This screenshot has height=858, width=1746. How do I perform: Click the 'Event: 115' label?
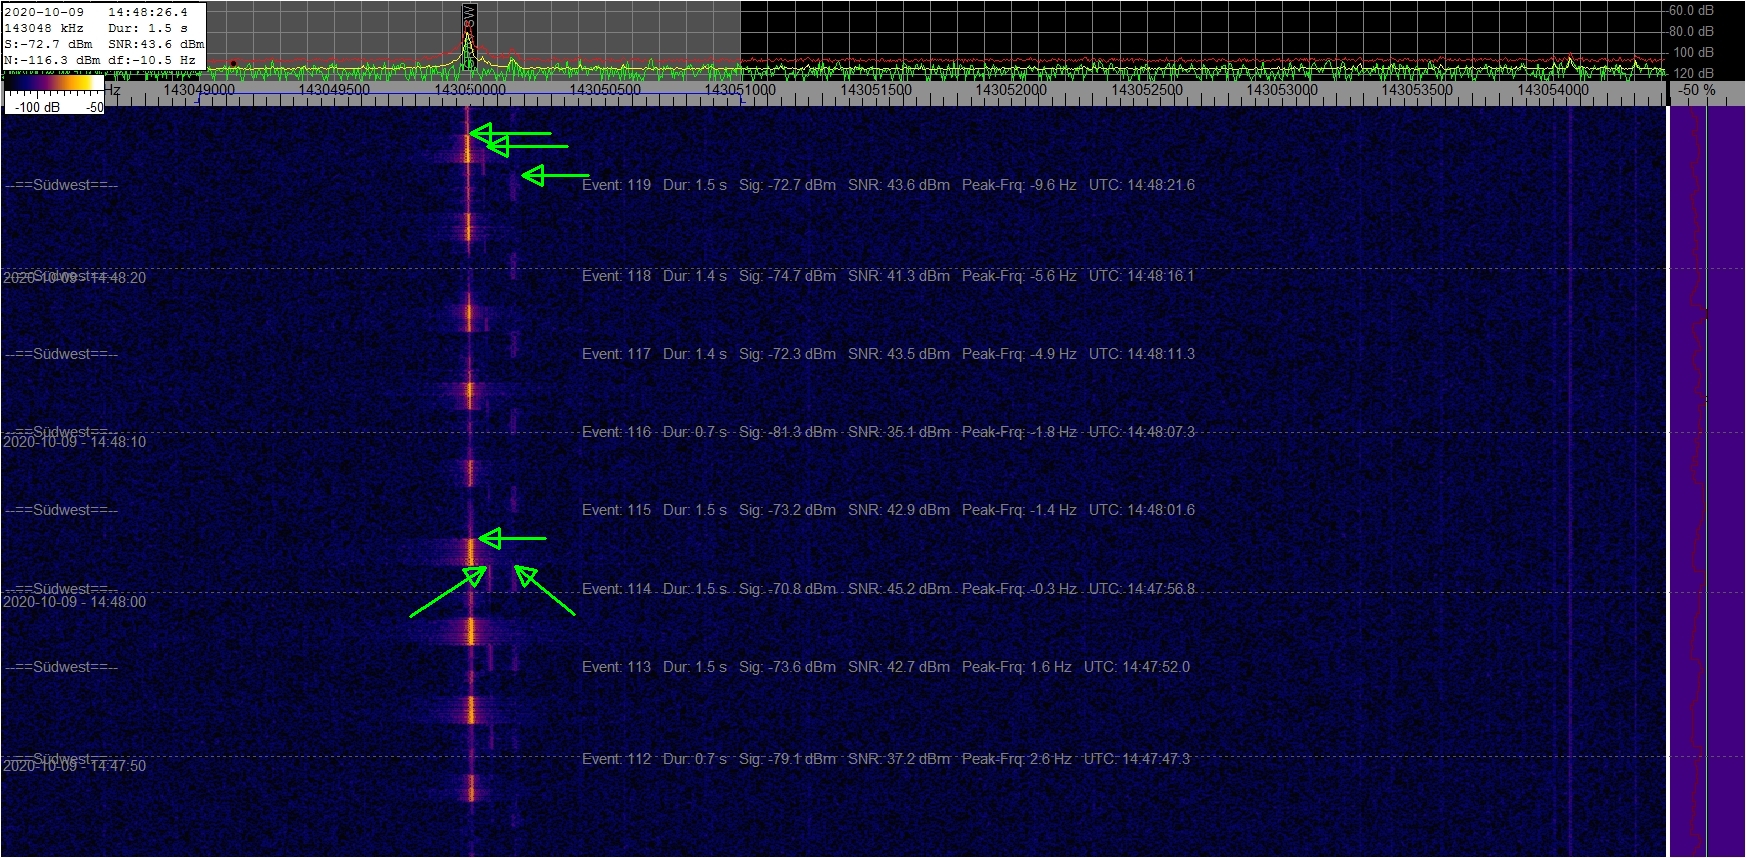[616, 510]
